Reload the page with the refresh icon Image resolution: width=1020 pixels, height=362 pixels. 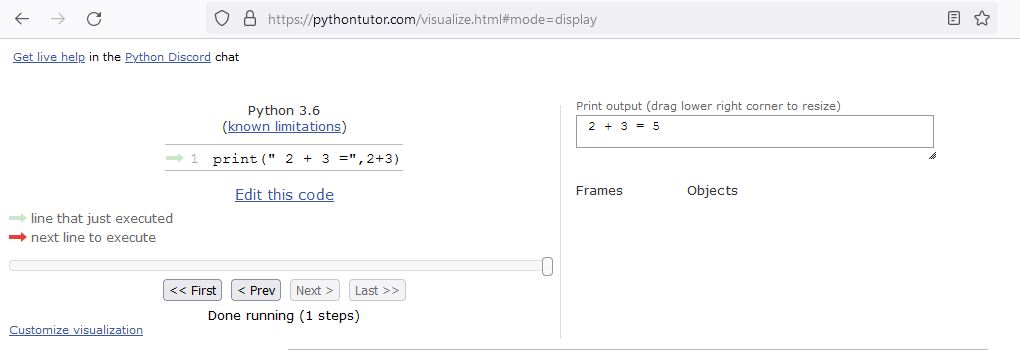pos(94,19)
